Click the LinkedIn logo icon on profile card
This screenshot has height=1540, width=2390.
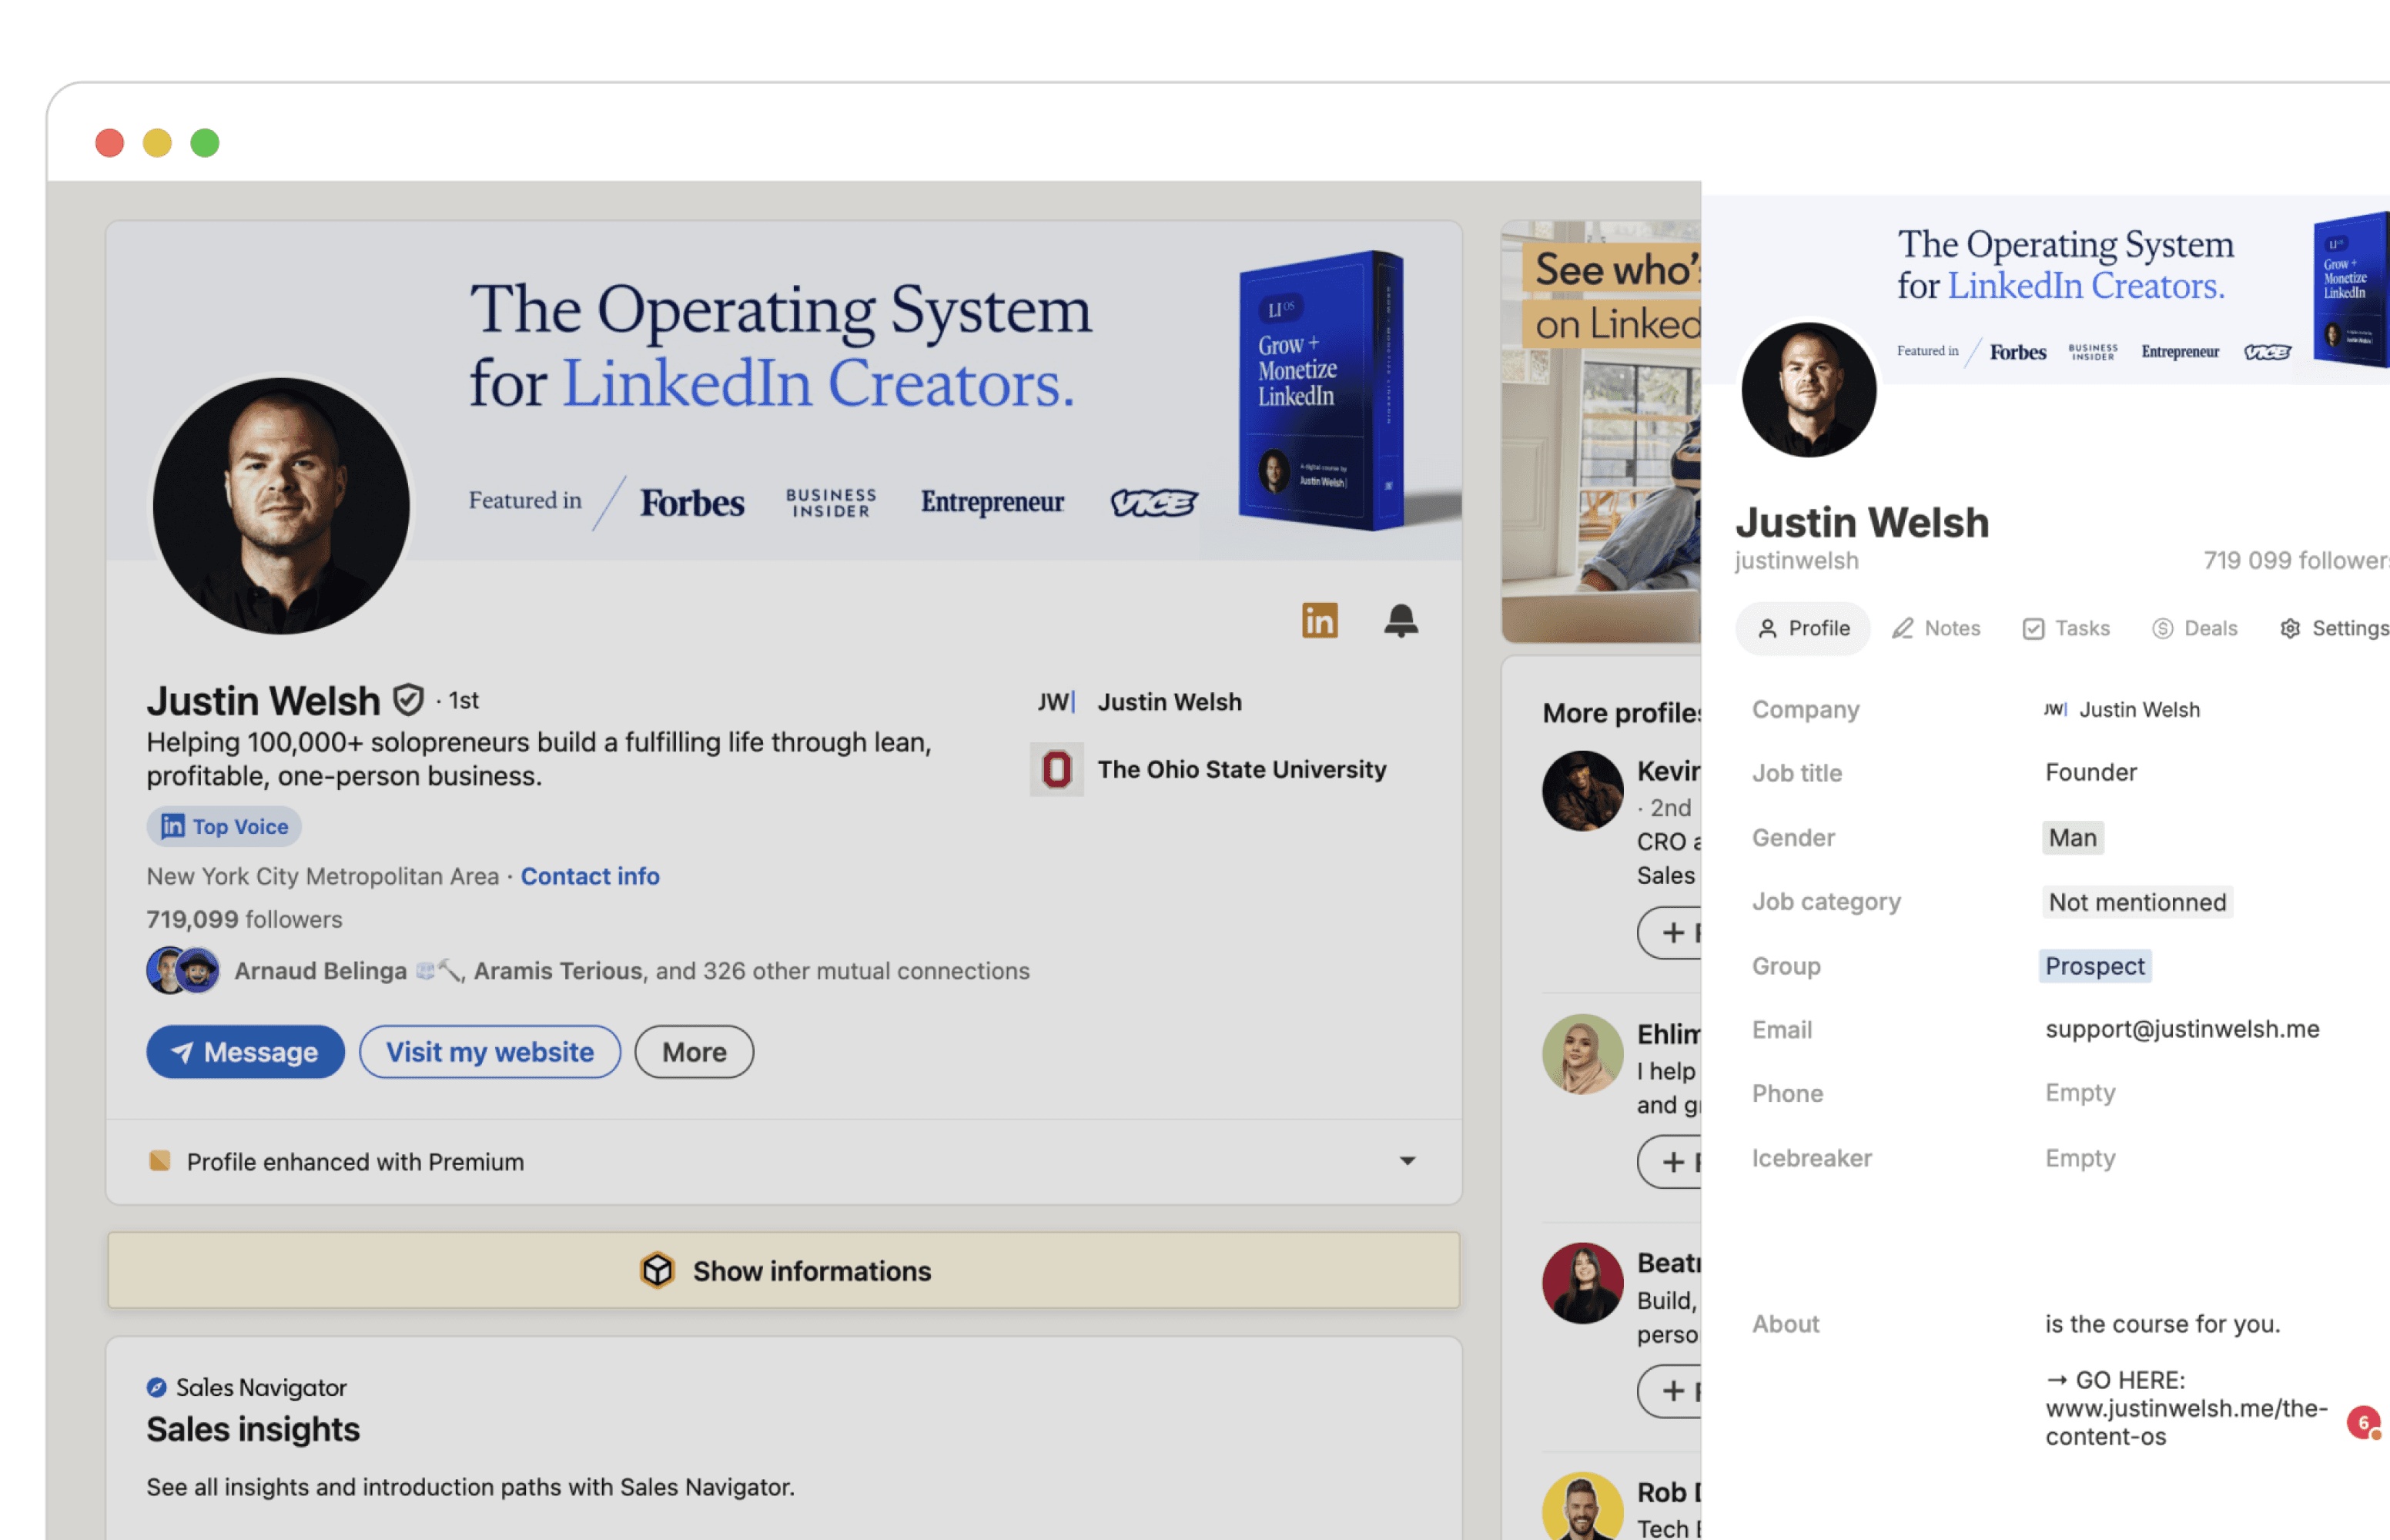tap(1319, 620)
